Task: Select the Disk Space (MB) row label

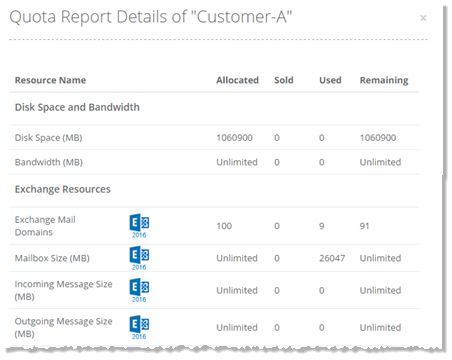Action: [48, 138]
